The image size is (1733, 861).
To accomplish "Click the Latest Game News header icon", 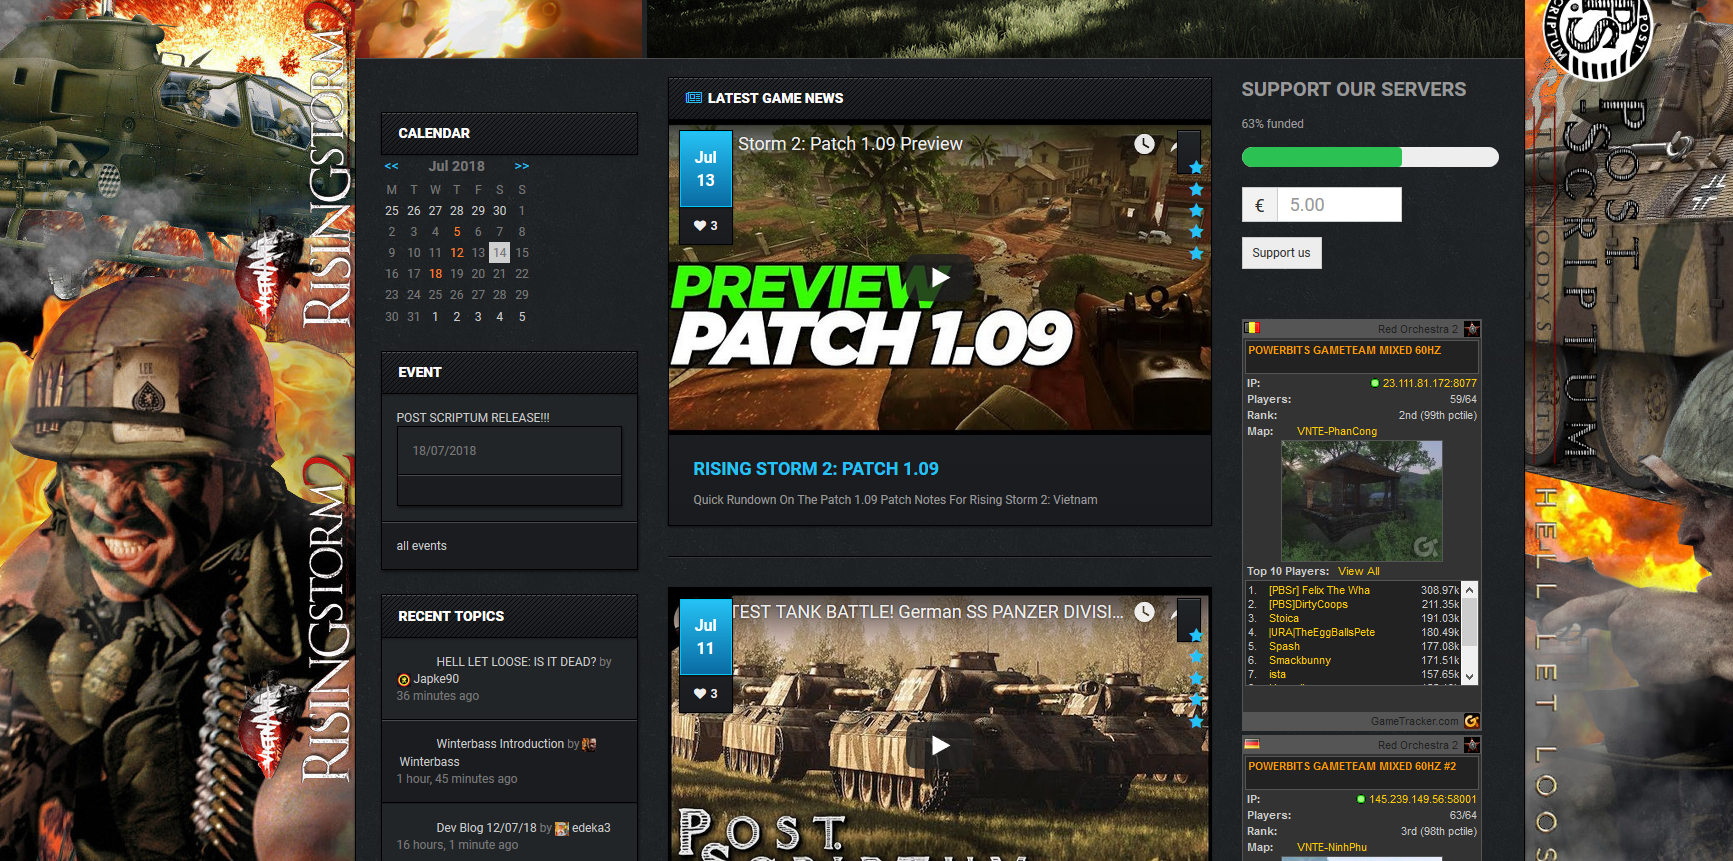I will [694, 98].
